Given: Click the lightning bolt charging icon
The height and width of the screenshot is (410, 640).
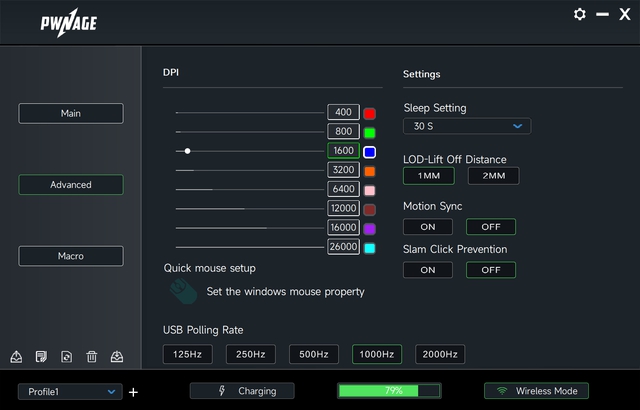Looking at the screenshot, I should pos(222,390).
